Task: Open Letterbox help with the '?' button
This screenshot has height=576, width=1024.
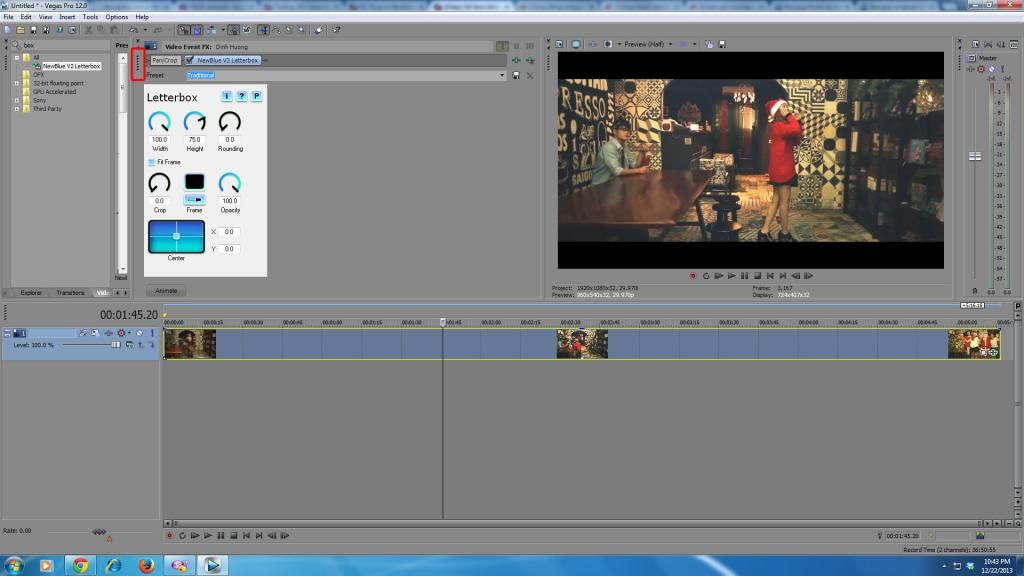Action: coord(241,96)
